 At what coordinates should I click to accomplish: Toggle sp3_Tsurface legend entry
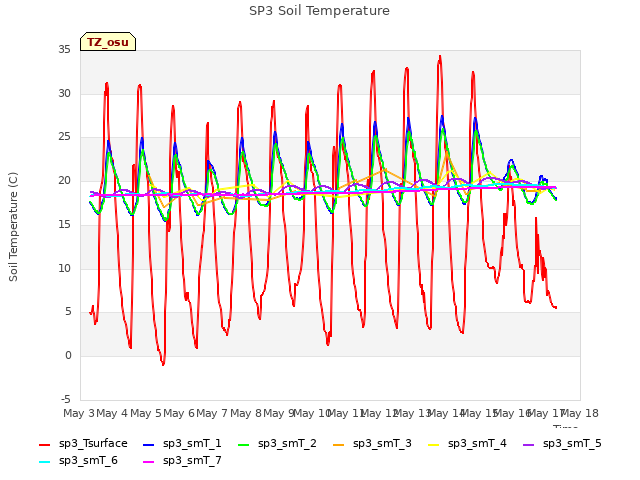83,444
